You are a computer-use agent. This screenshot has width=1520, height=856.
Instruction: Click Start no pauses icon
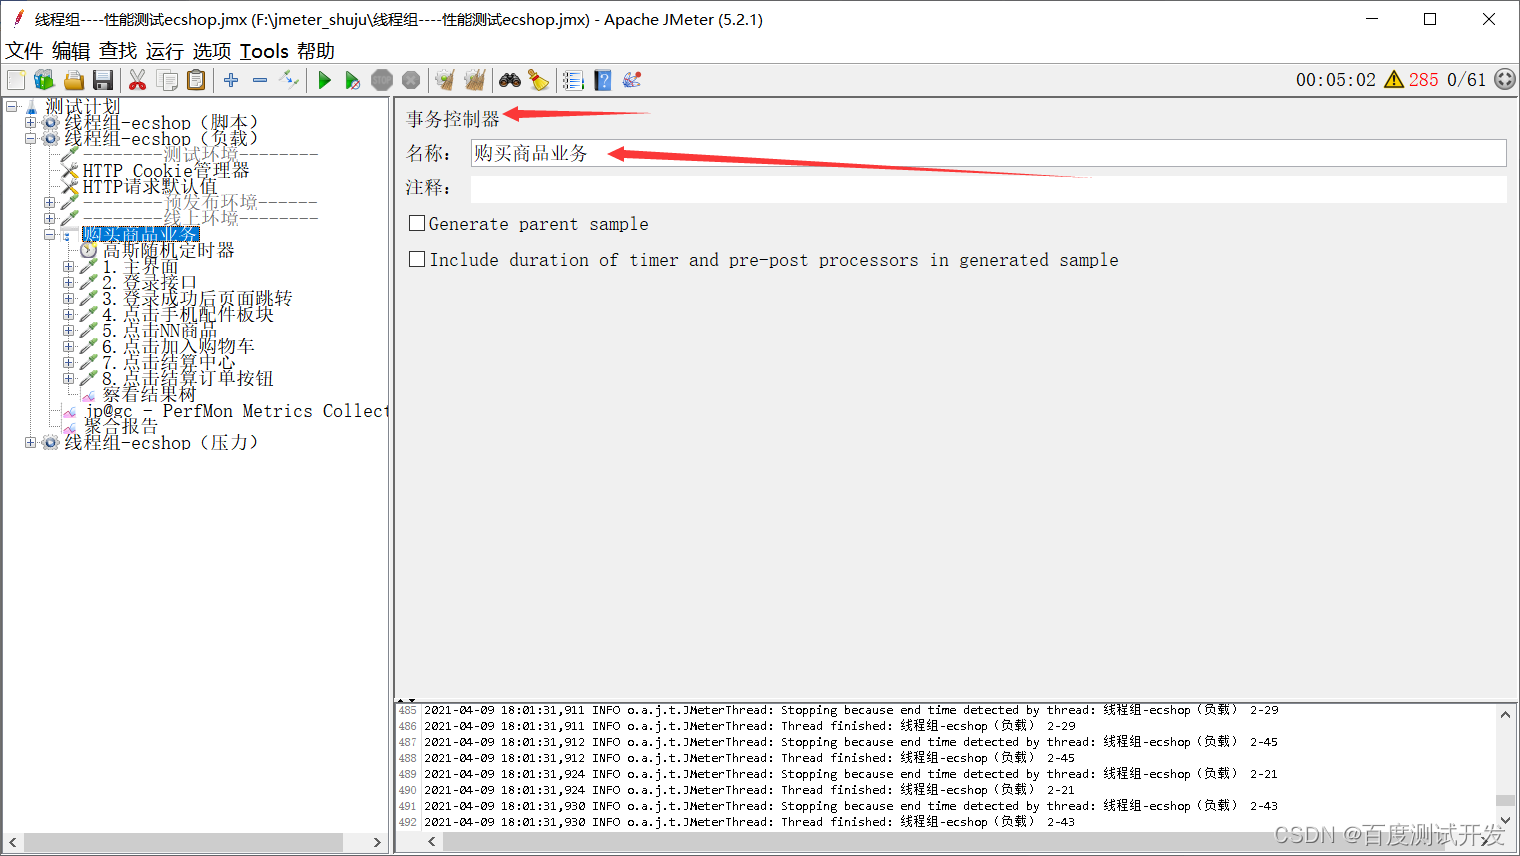[x=353, y=80]
